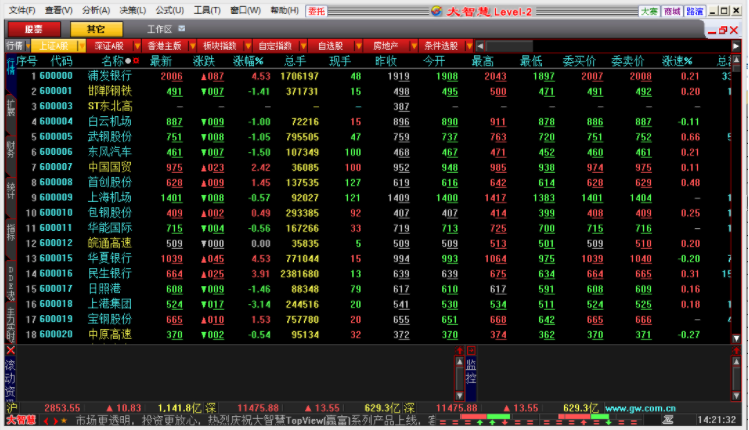Select the 条件选股 tab
The width and height of the screenshot is (749, 430).
[441, 46]
